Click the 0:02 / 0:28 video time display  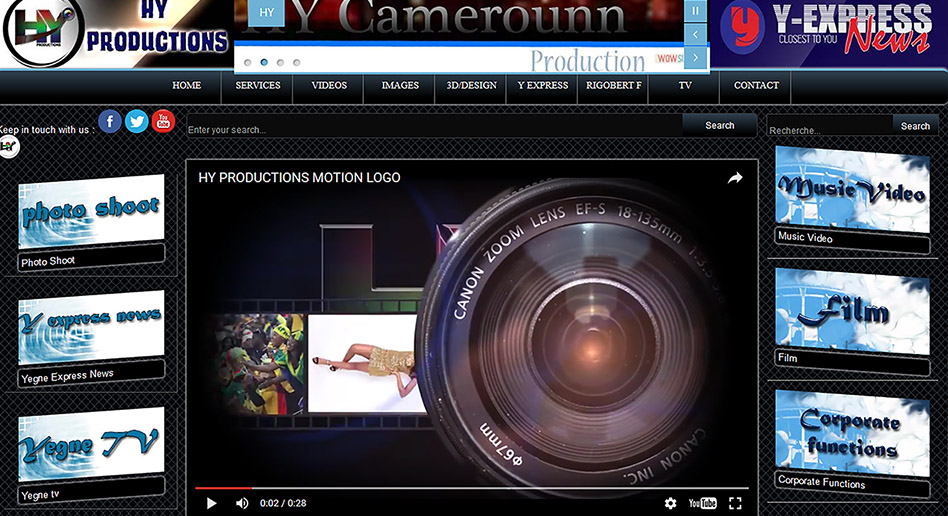(x=283, y=503)
